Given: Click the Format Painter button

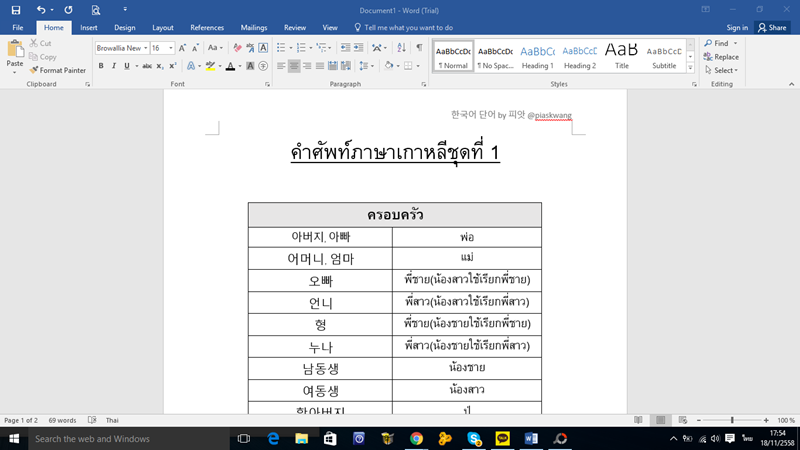Looking at the screenshot, I should tap(58, 70).
